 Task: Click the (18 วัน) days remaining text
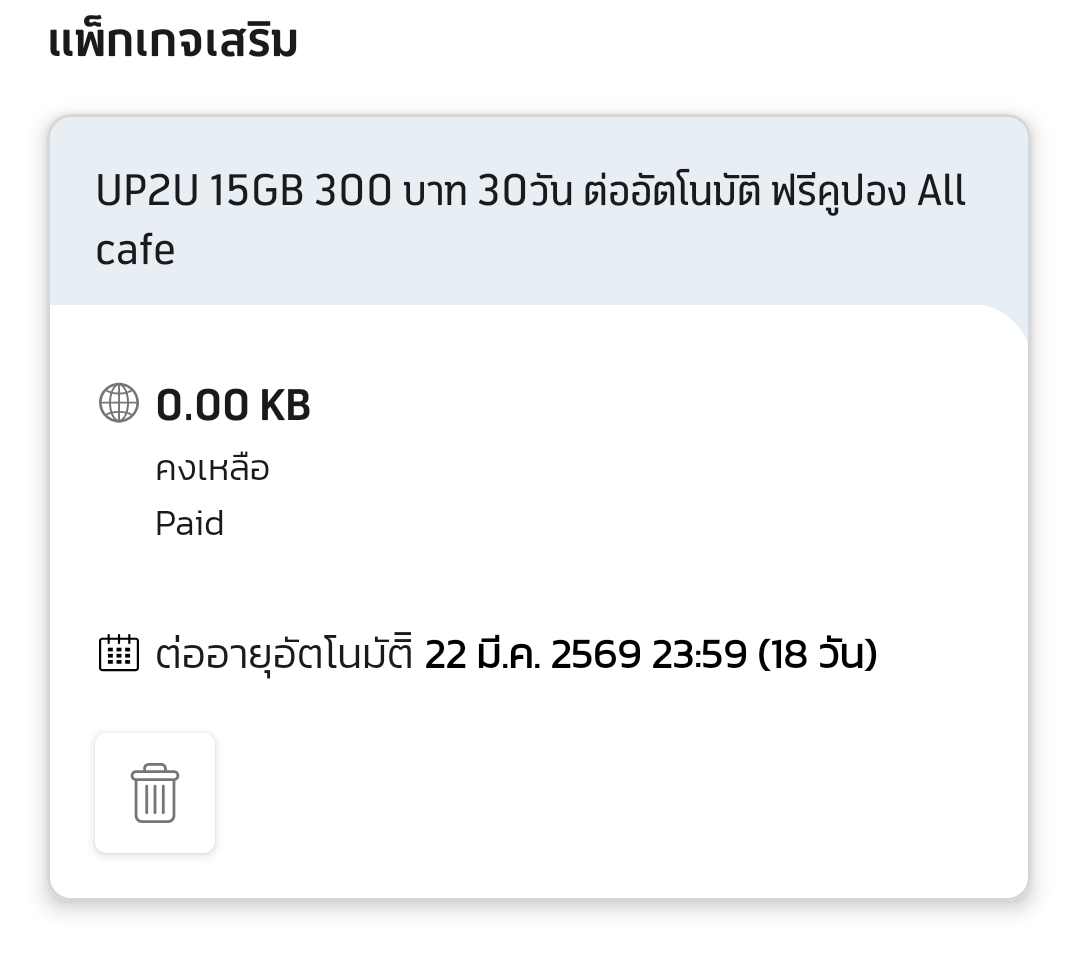point(817,654)
